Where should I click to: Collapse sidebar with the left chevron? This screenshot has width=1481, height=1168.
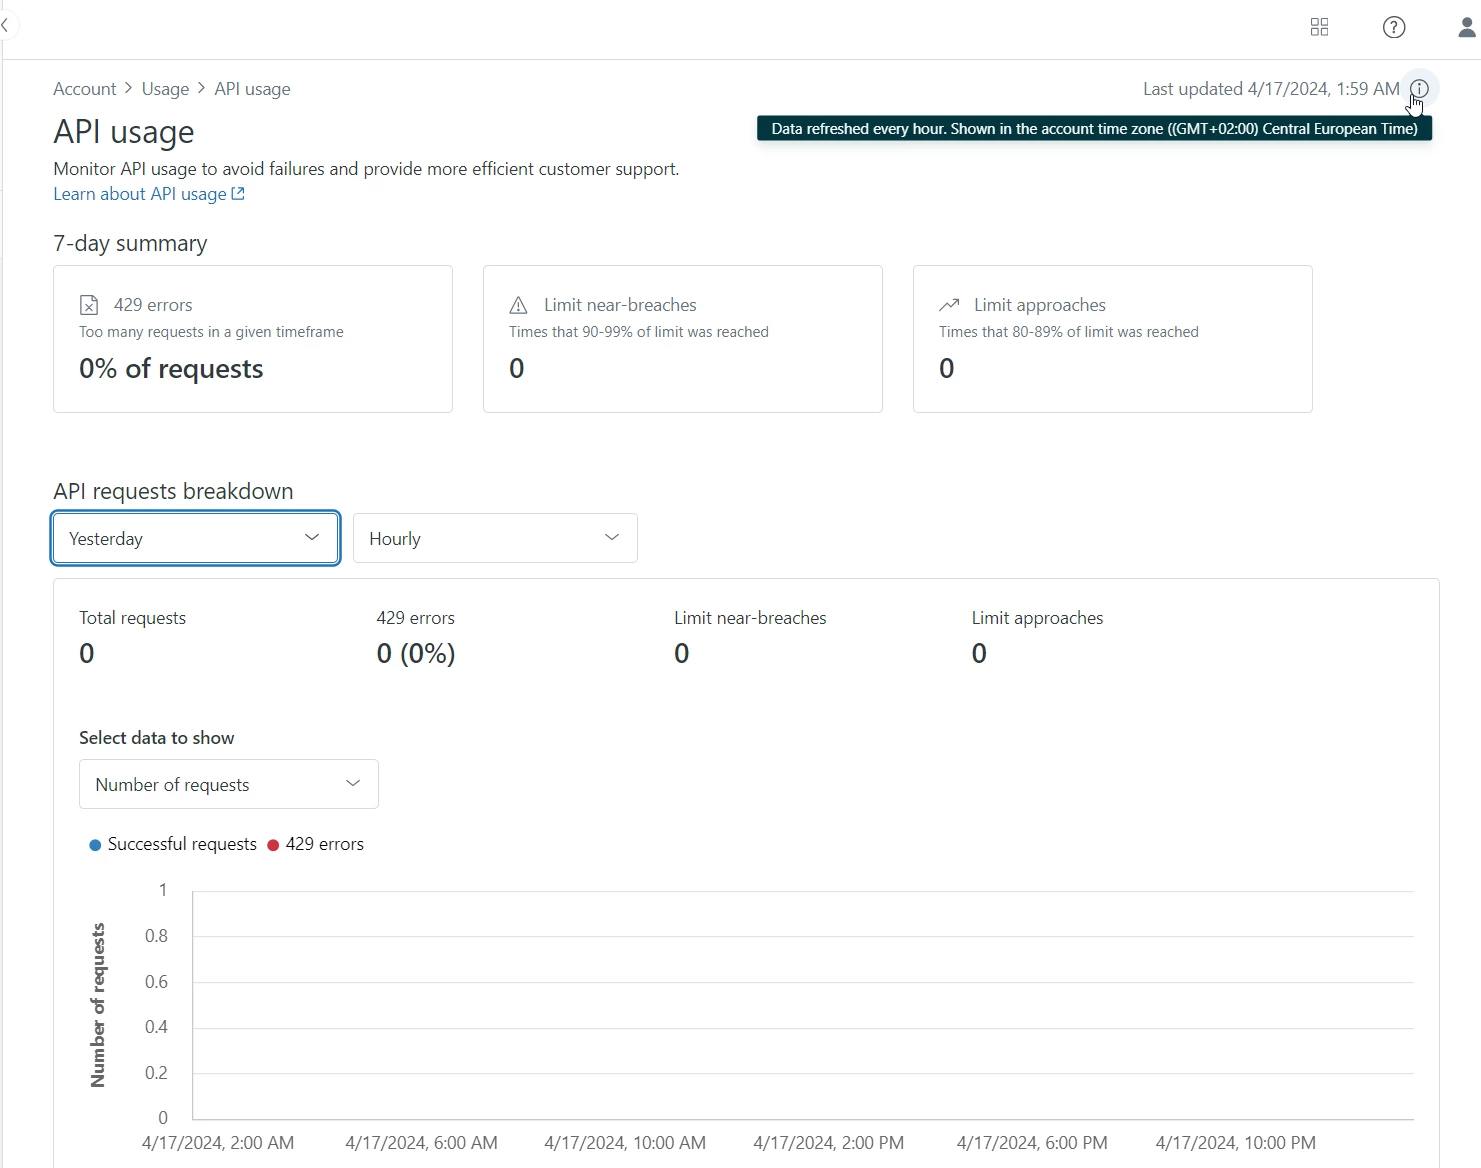5,26
